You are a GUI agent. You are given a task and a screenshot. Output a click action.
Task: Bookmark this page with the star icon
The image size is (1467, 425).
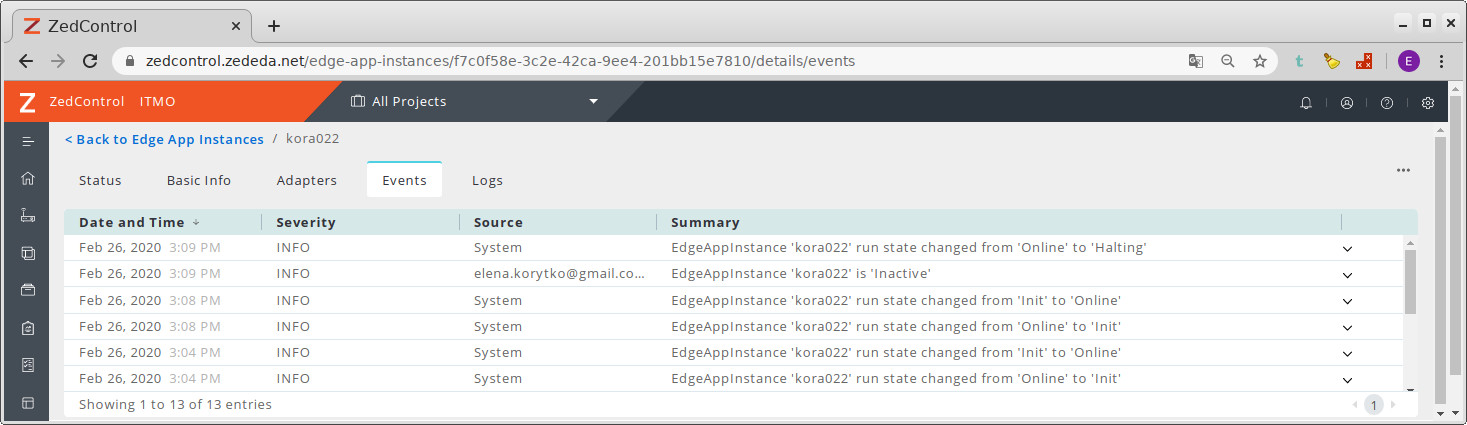(x=1260, y=61)
